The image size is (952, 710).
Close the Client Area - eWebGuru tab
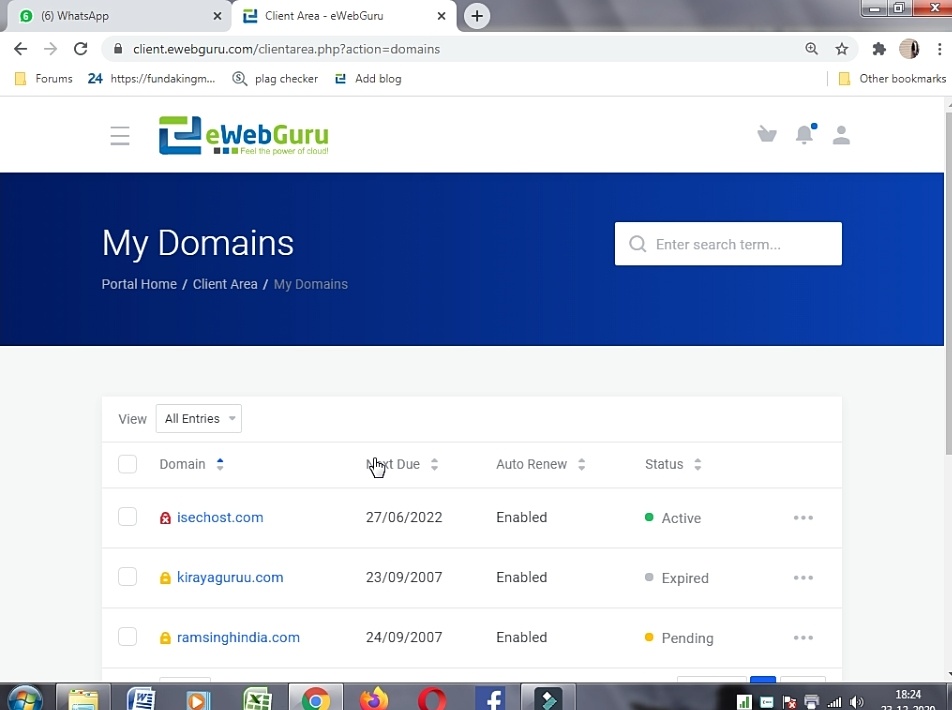point(442,16)
